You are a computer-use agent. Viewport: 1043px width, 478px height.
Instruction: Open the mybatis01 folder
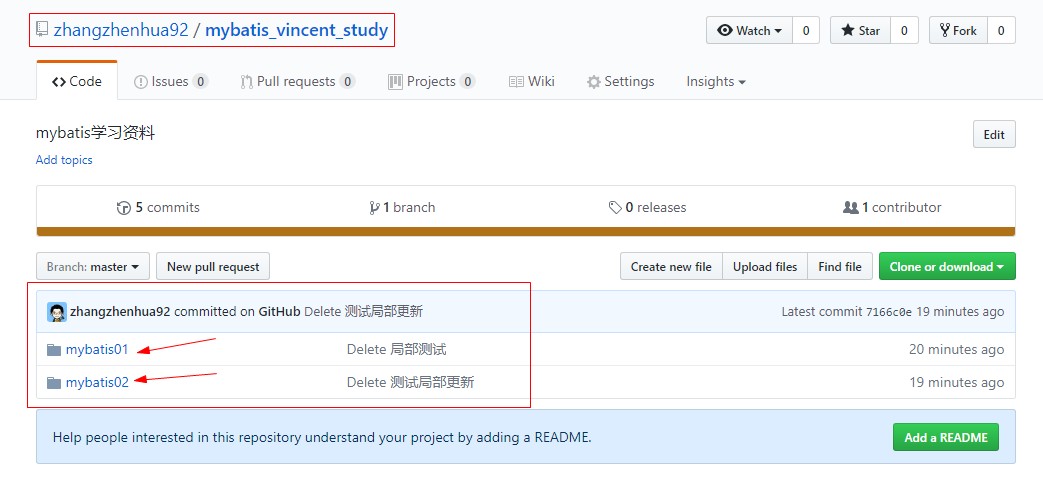pyautogui.click(x=96, y=349)
